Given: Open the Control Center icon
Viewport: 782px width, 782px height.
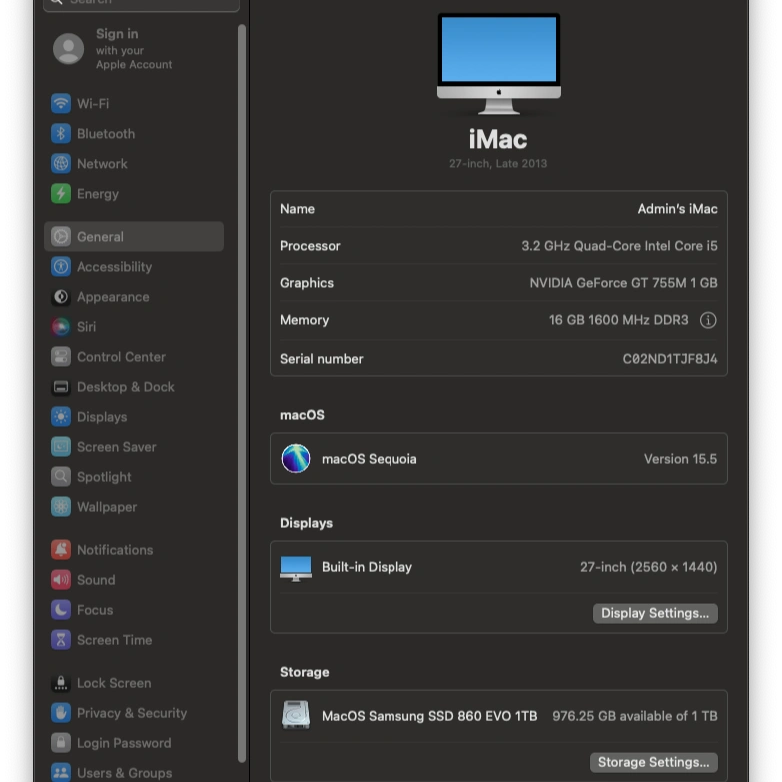Looking at the screenshot, I should pyautogui.click(x=61, y=357).
